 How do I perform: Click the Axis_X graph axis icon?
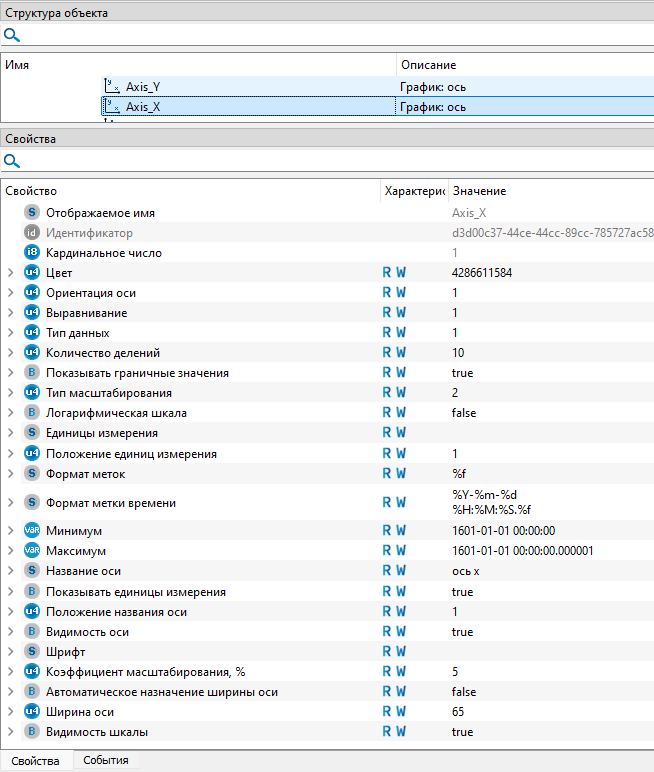click(112, 107)
